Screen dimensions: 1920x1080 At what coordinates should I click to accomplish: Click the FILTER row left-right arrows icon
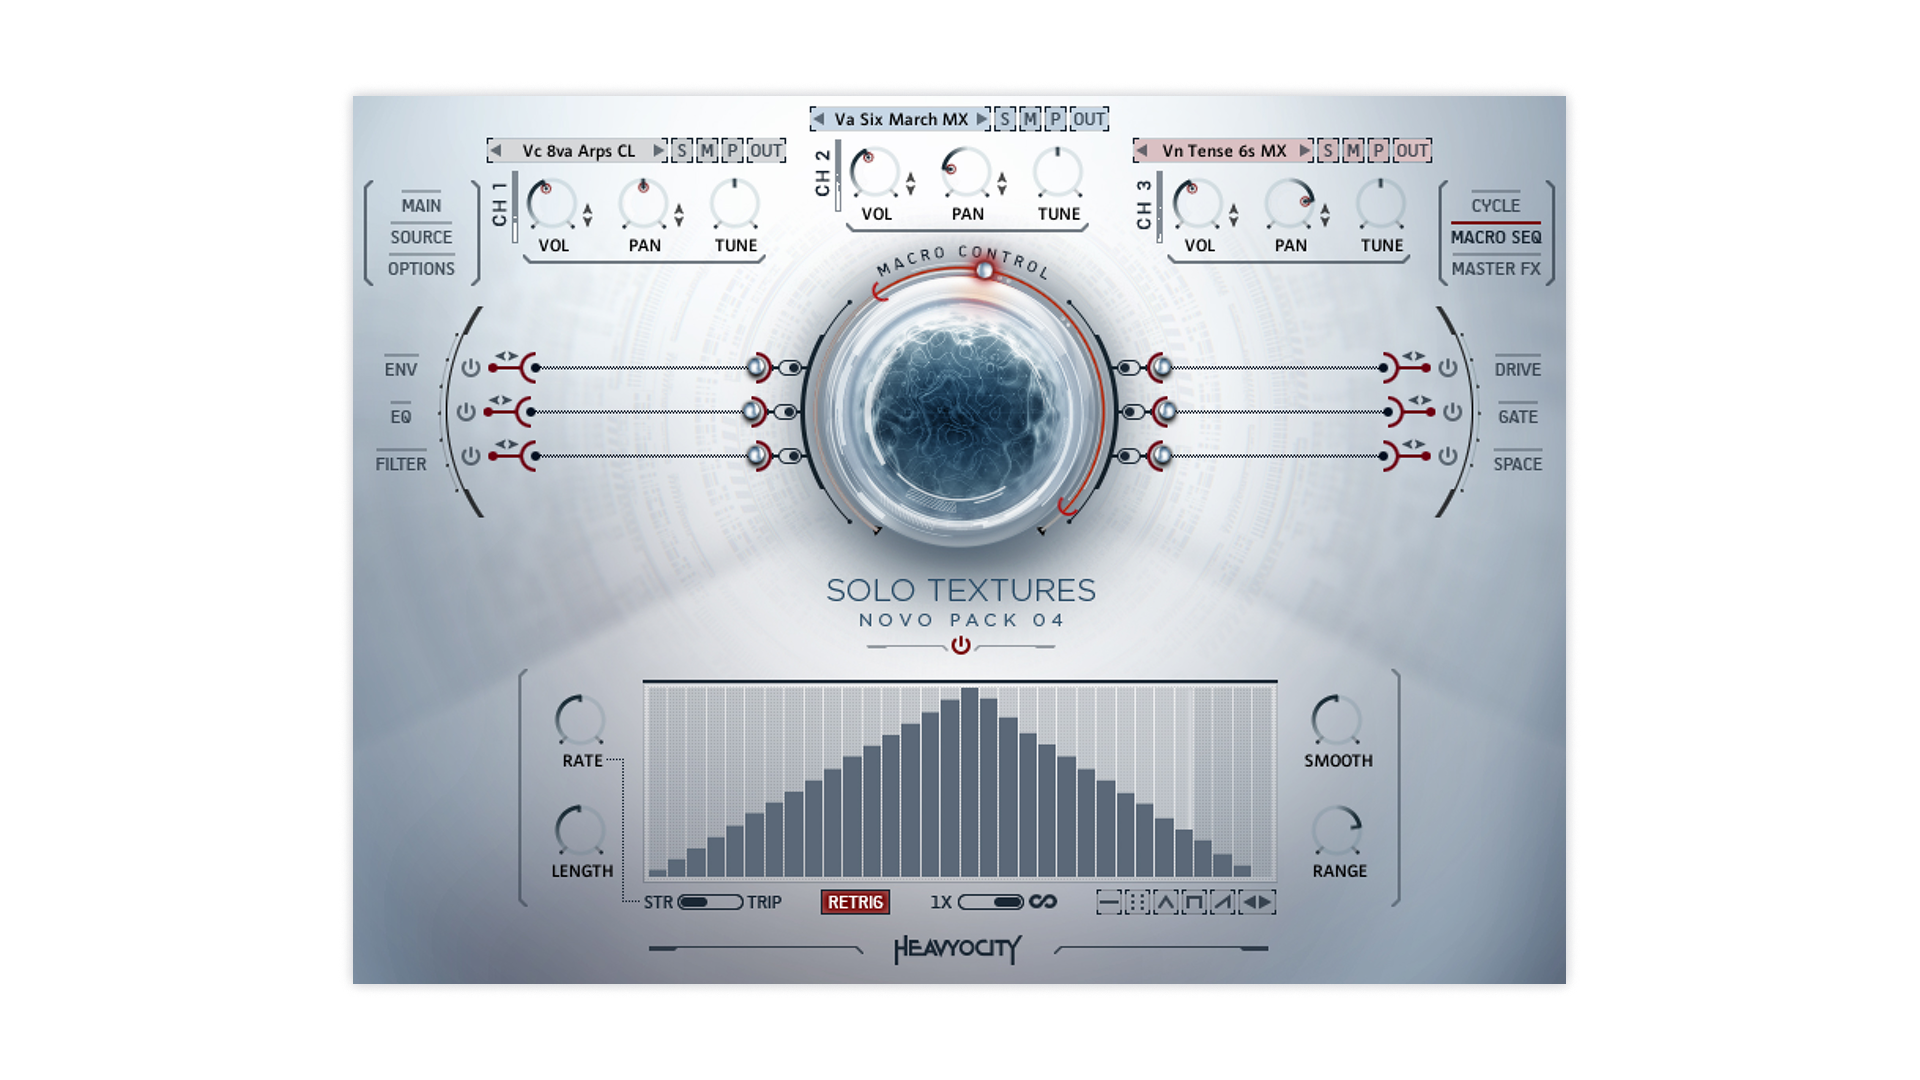[506, 444]
